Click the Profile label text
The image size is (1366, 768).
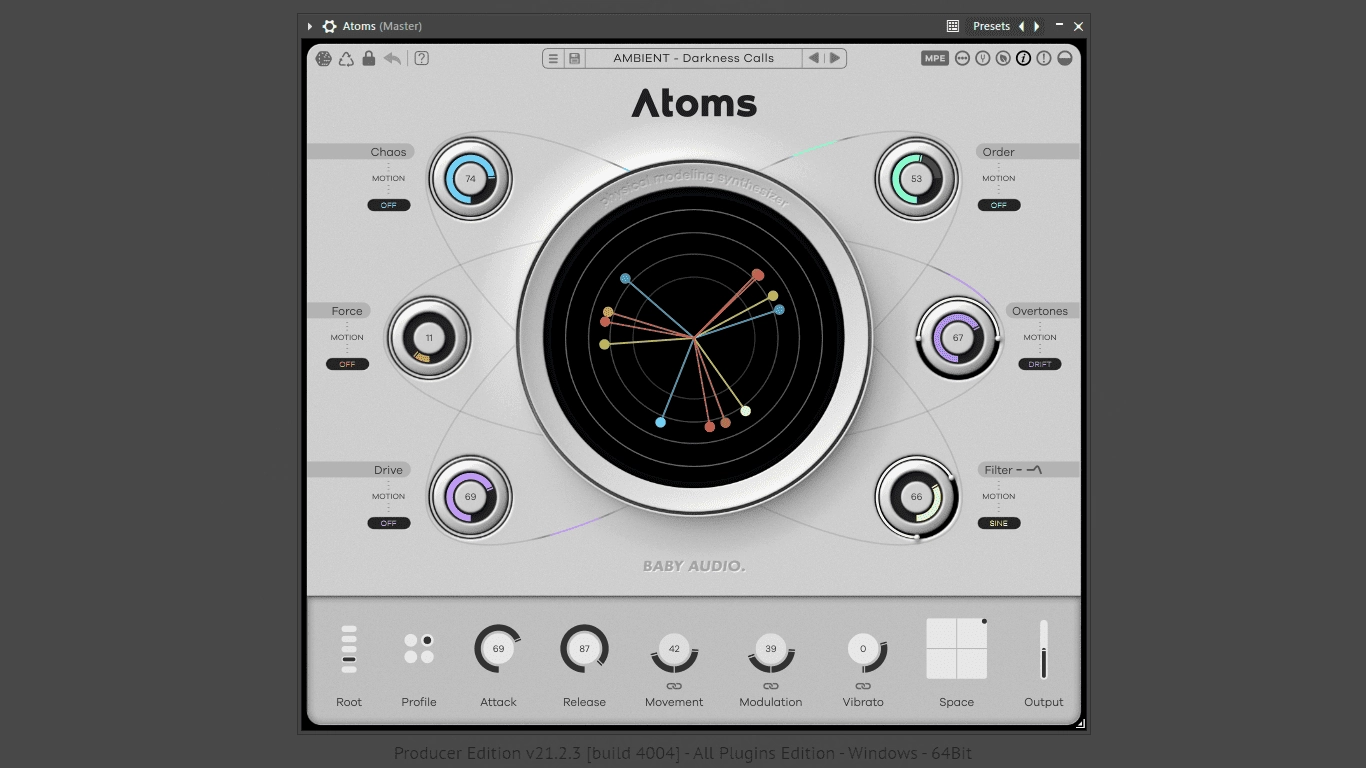pyautogui.click(x=419, y=702)
